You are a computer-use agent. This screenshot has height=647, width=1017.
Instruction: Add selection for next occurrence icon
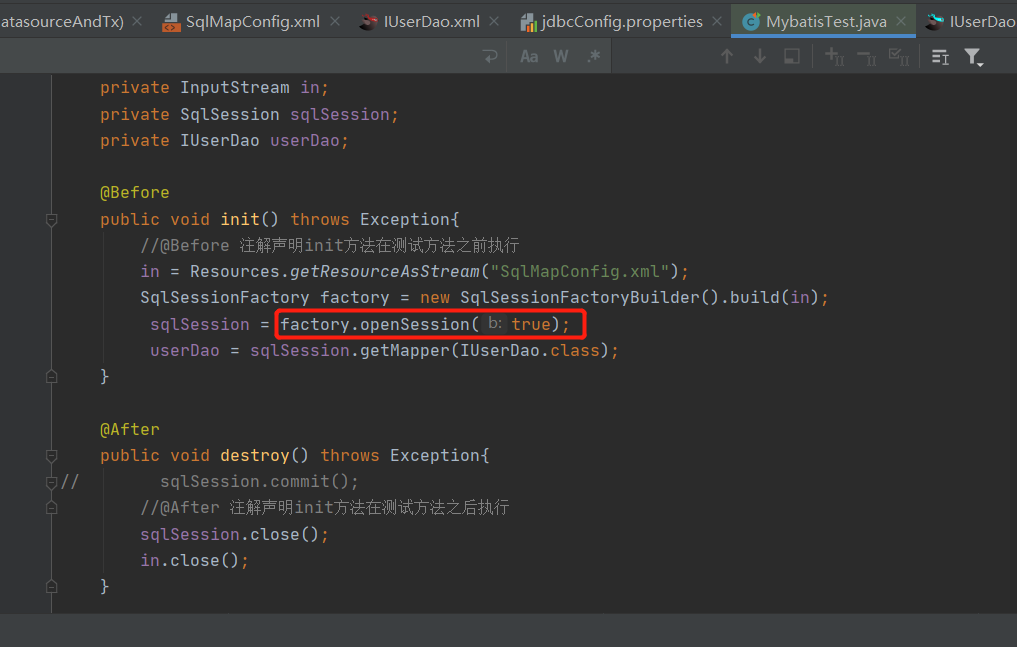834,56
